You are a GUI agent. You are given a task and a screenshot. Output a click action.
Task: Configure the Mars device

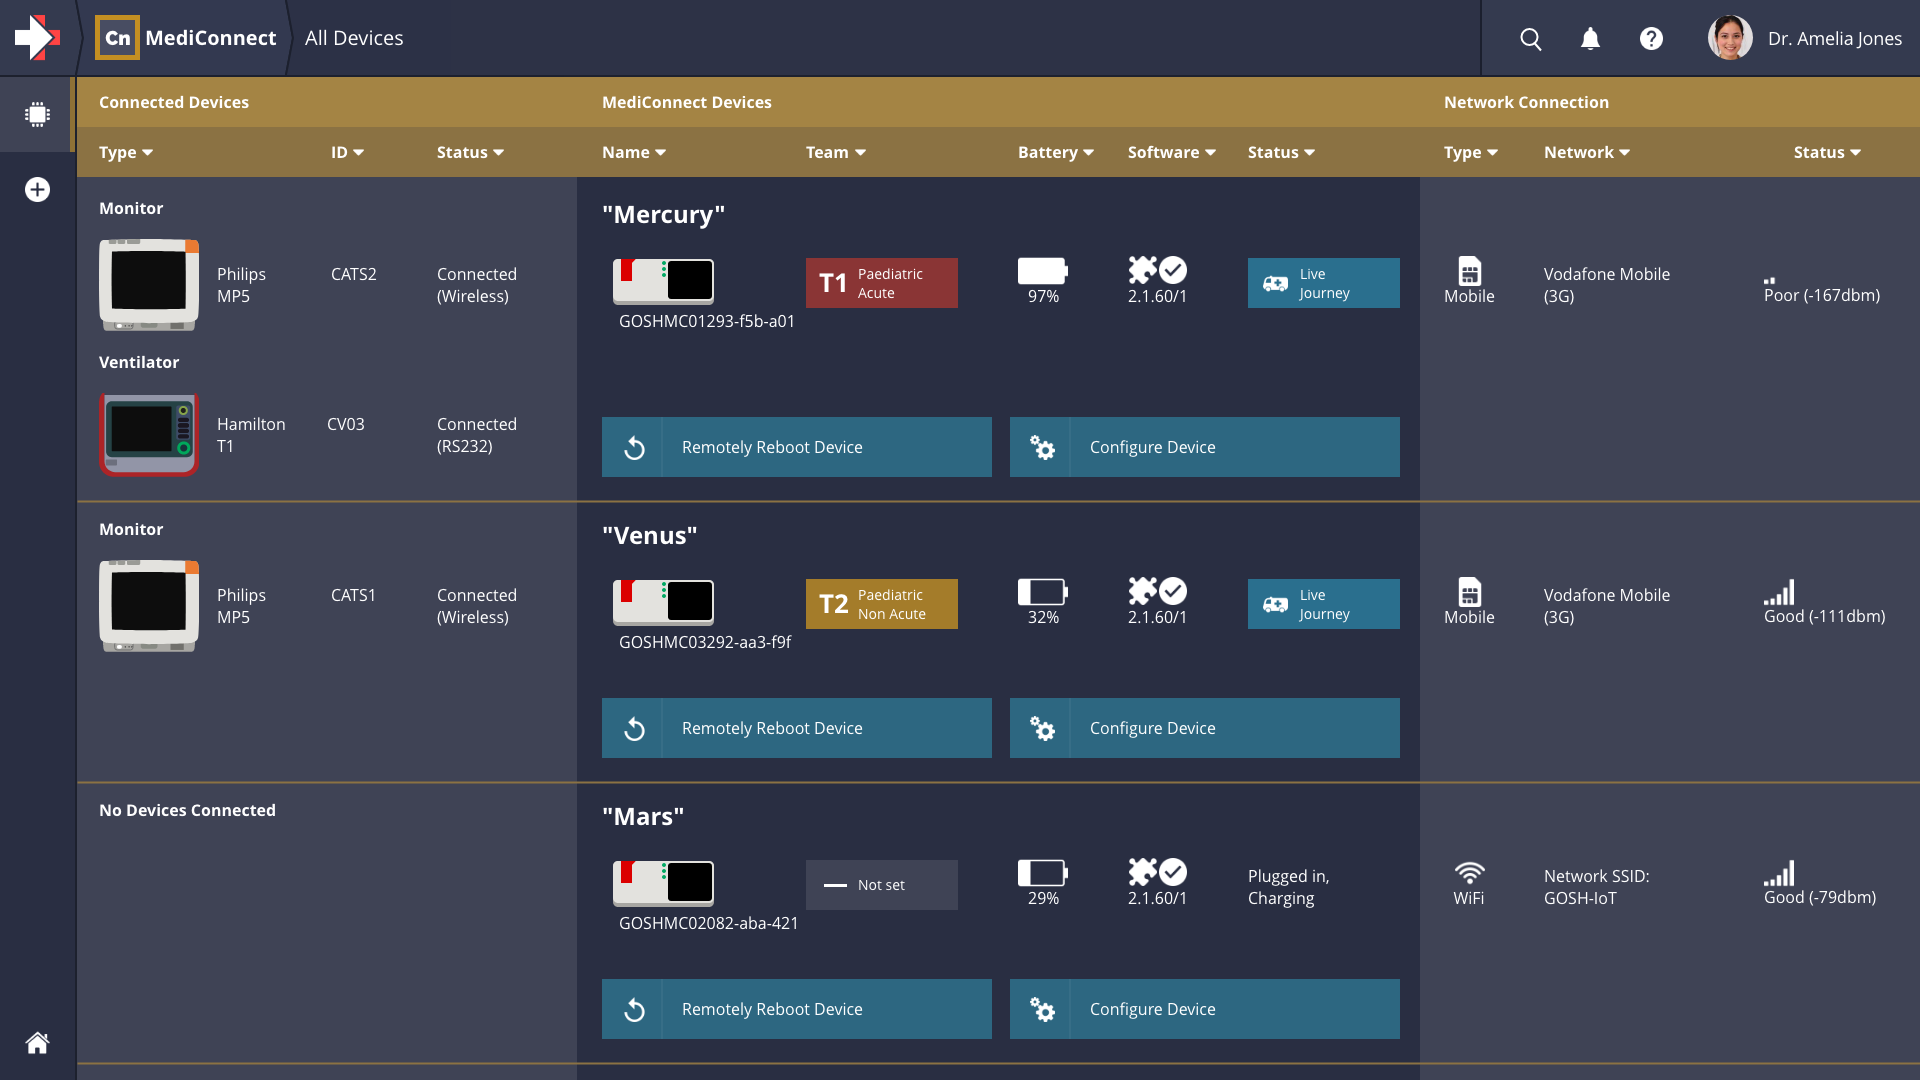(x=1204, y=1009)
